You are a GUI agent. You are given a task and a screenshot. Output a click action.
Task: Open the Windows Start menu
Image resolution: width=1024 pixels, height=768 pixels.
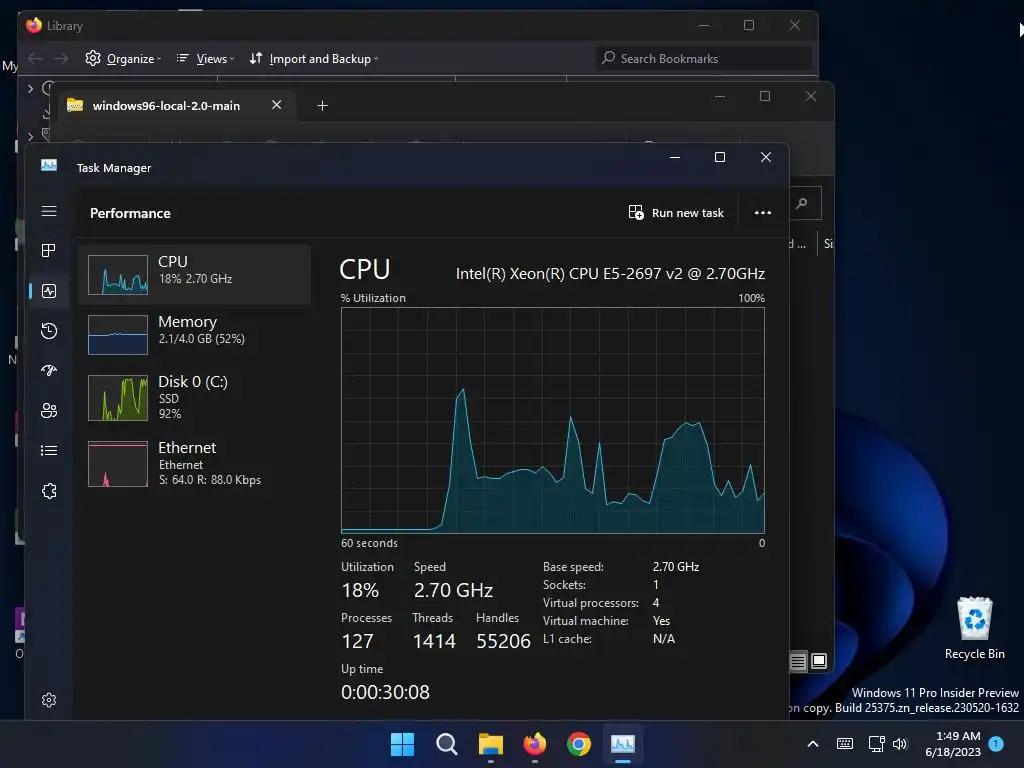click(402, 744)
